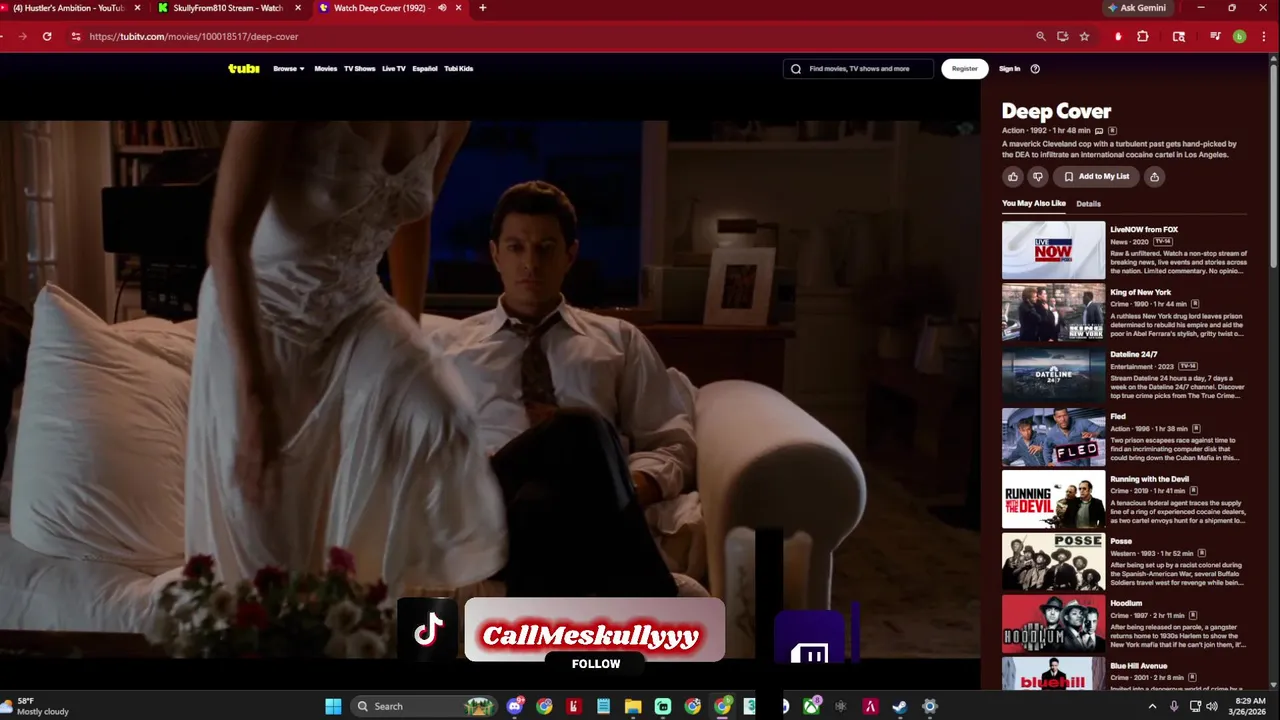Click the share icon for Deep Cover

pos(1154,177)
